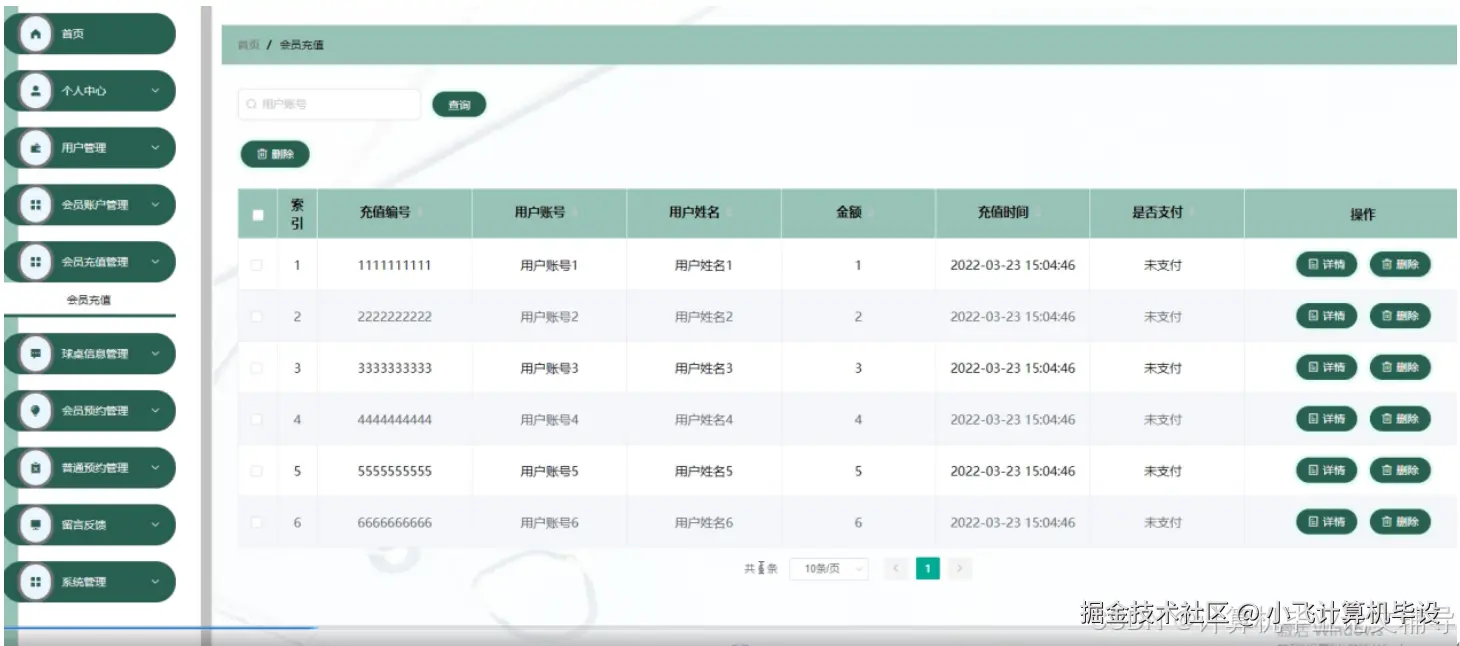Go to next page with the right arrow

[959, 568]
